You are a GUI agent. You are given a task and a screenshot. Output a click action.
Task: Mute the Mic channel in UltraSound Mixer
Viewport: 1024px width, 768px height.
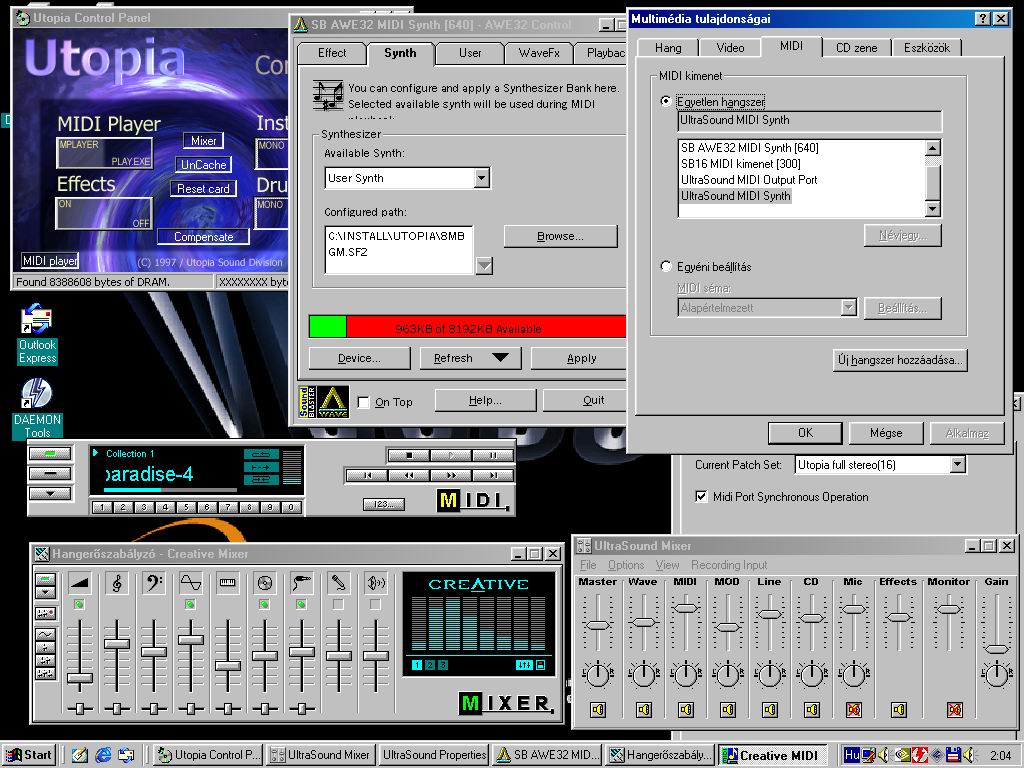(x=854, y=709)
